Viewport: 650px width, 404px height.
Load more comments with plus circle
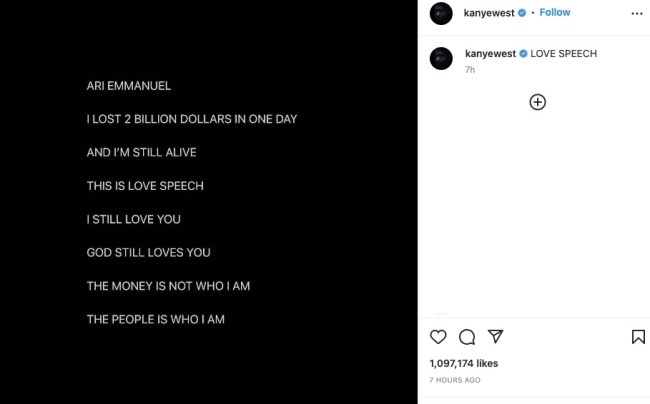point(537,102)
